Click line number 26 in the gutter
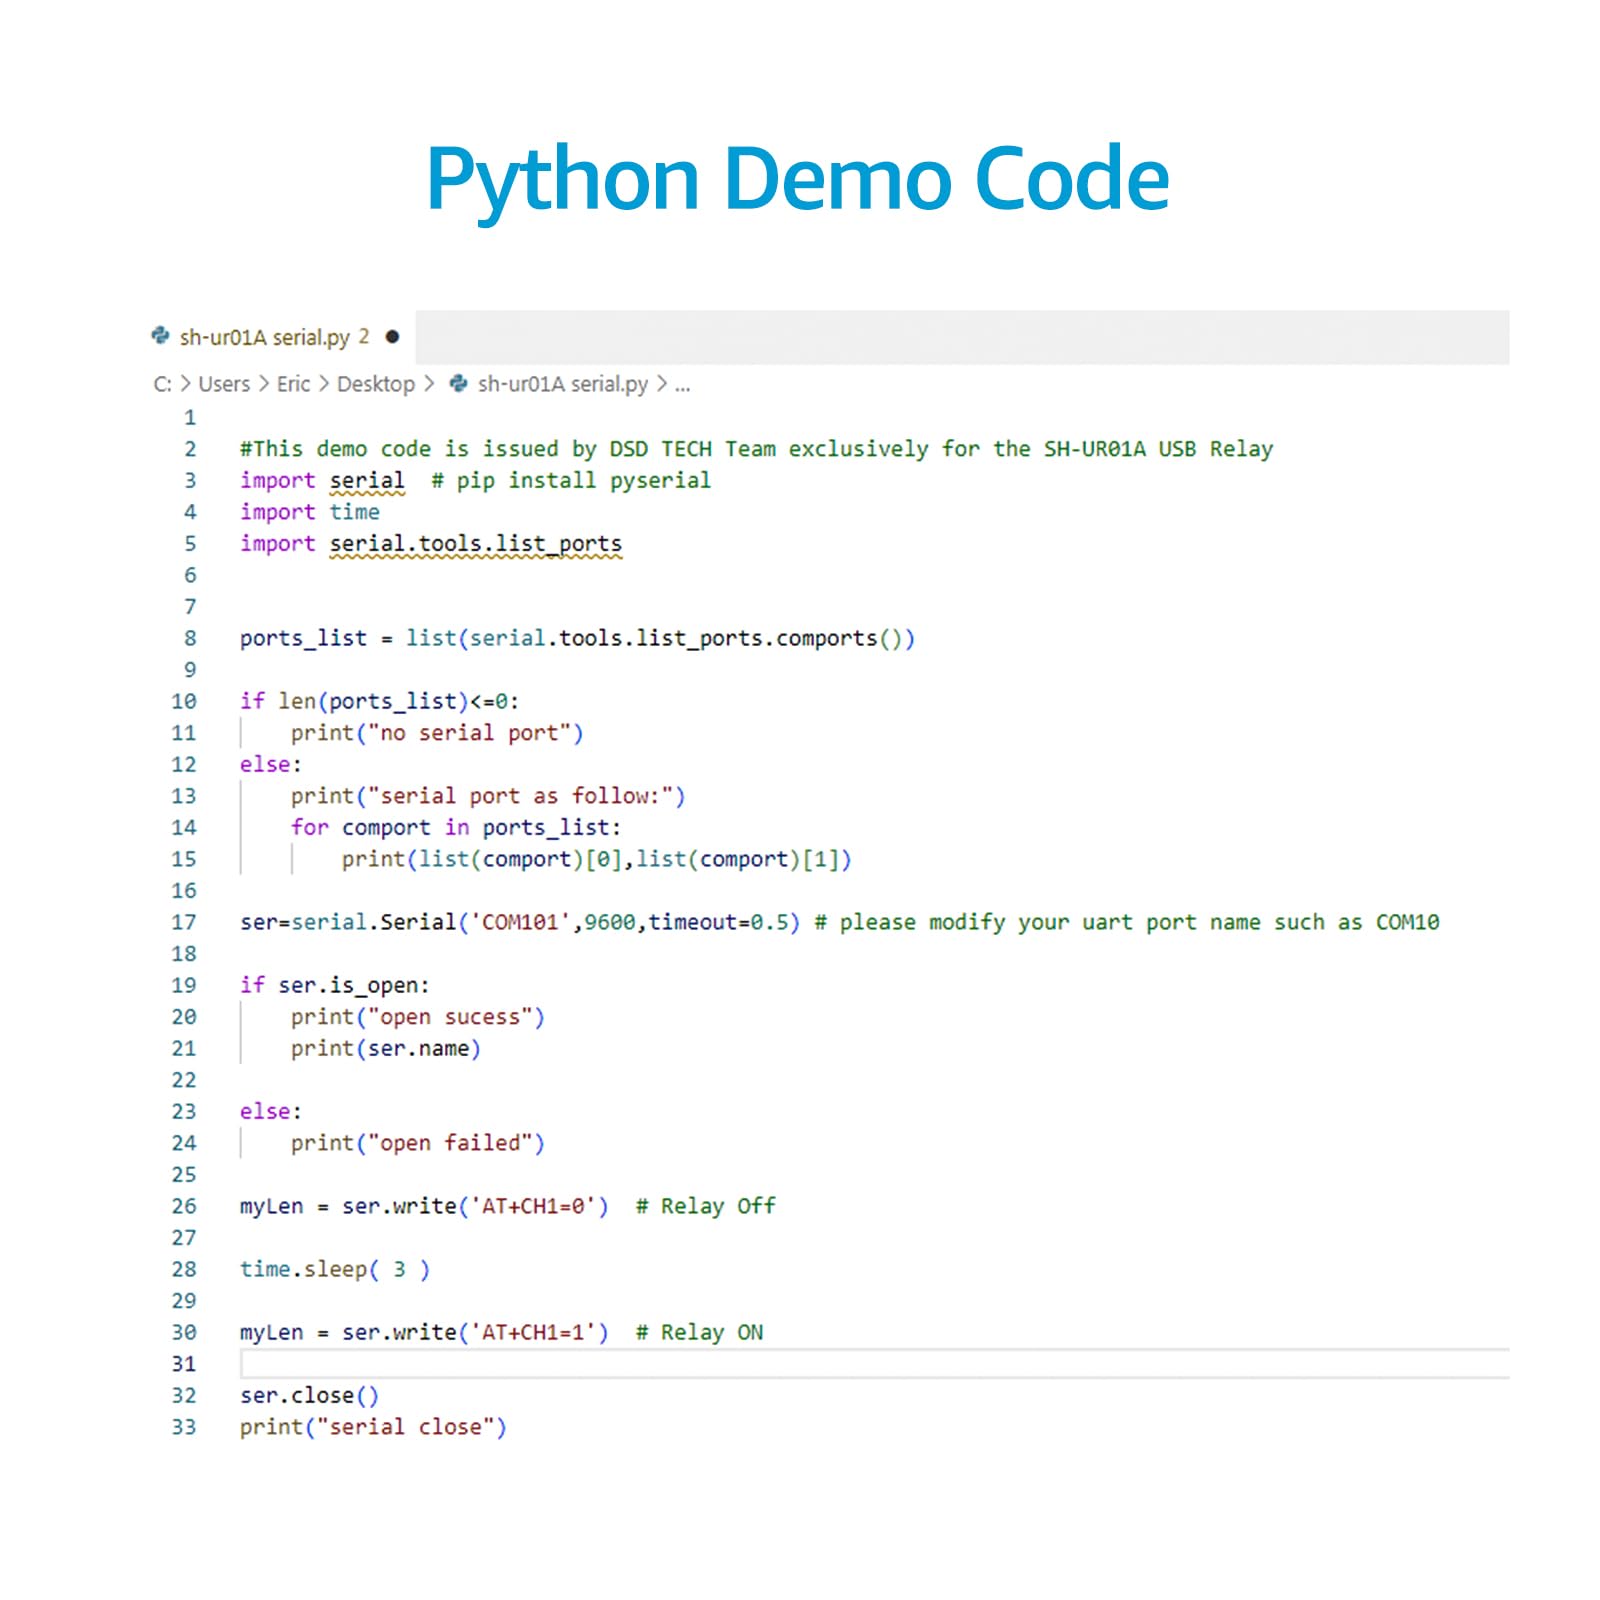This screenshot has width=1600, height=1600. click(184, 1206)
